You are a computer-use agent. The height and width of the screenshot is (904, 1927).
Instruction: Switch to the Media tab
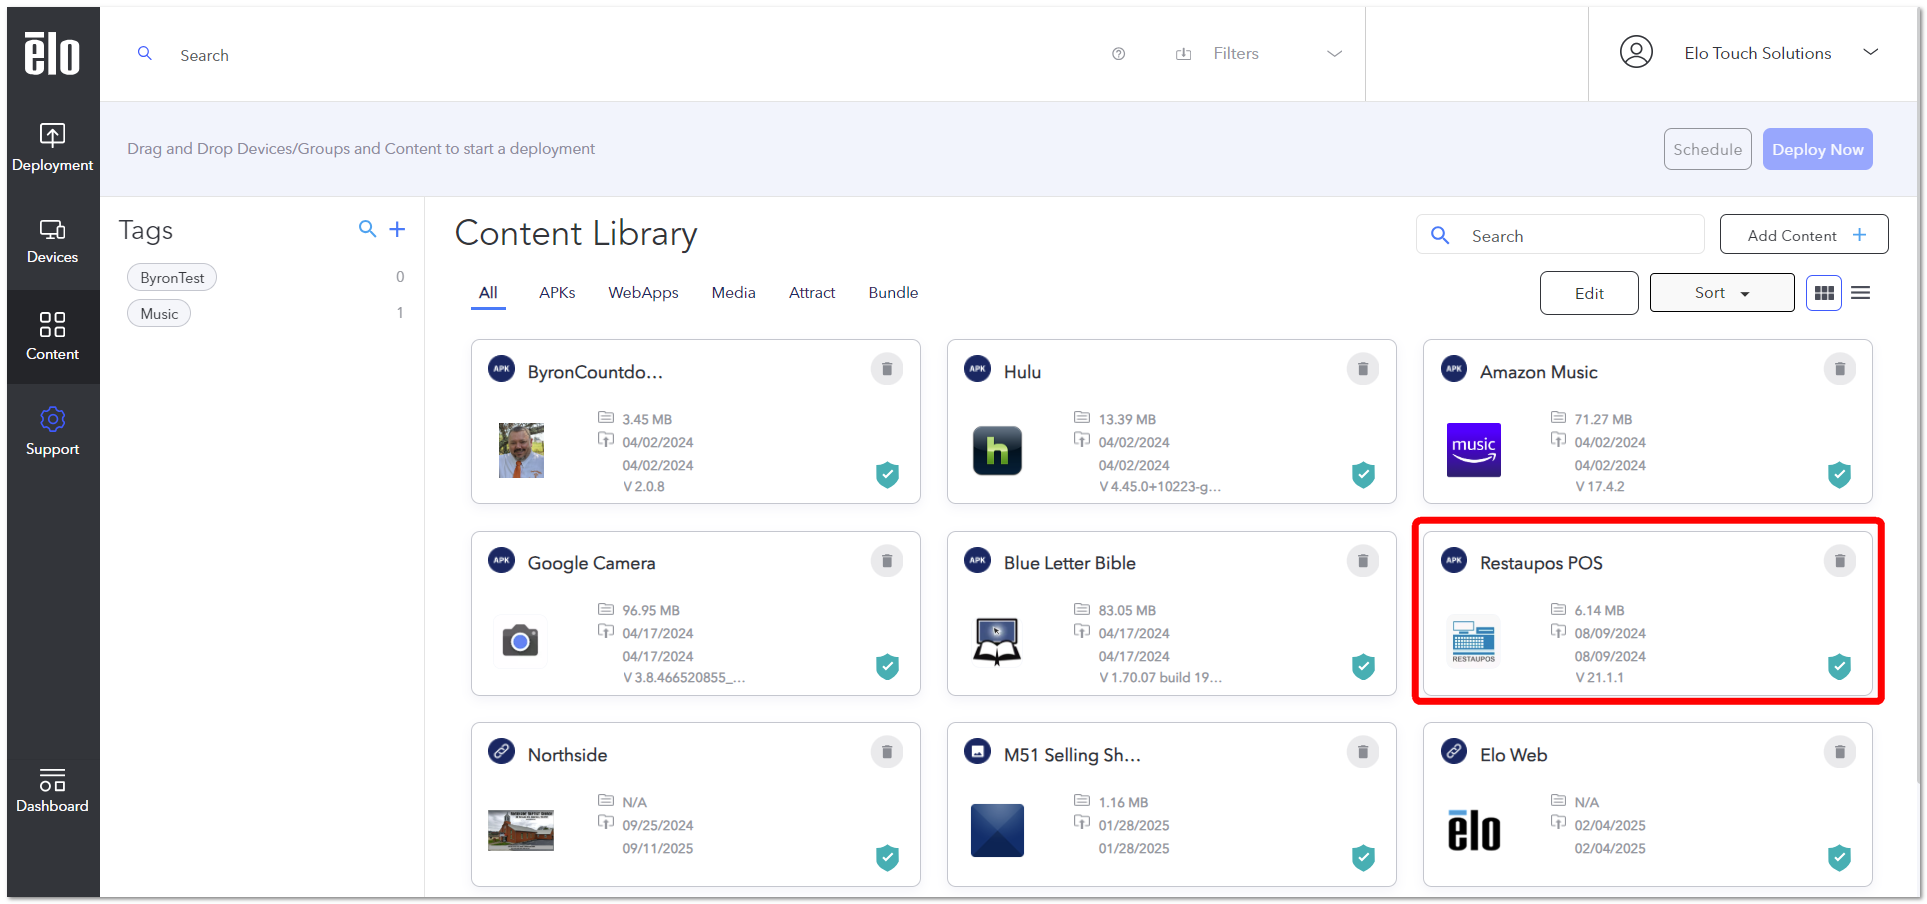pyautogui.click(x=733, y=293)
